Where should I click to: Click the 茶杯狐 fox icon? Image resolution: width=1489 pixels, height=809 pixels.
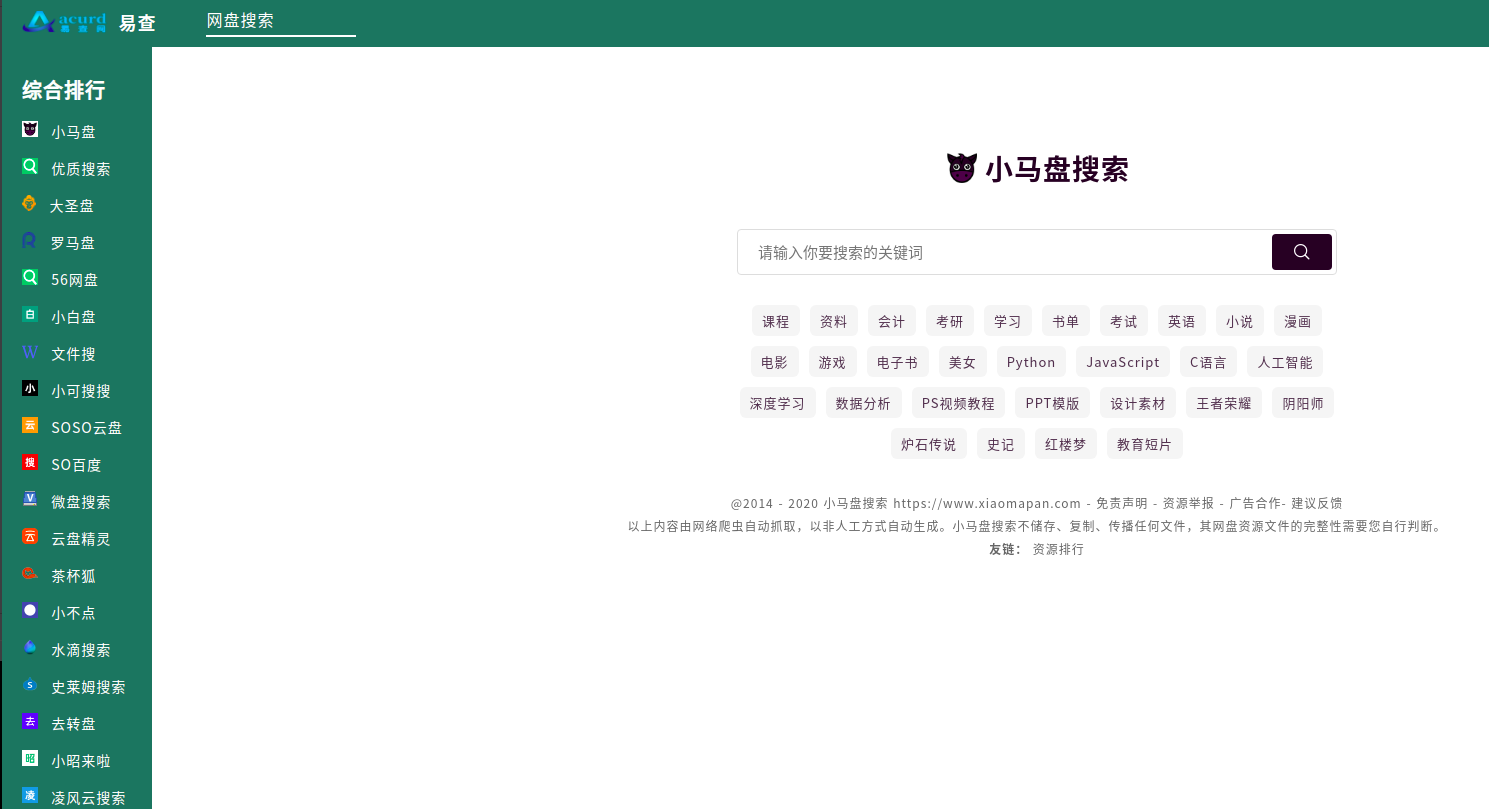pyautogui.click(x=30, y=574)
